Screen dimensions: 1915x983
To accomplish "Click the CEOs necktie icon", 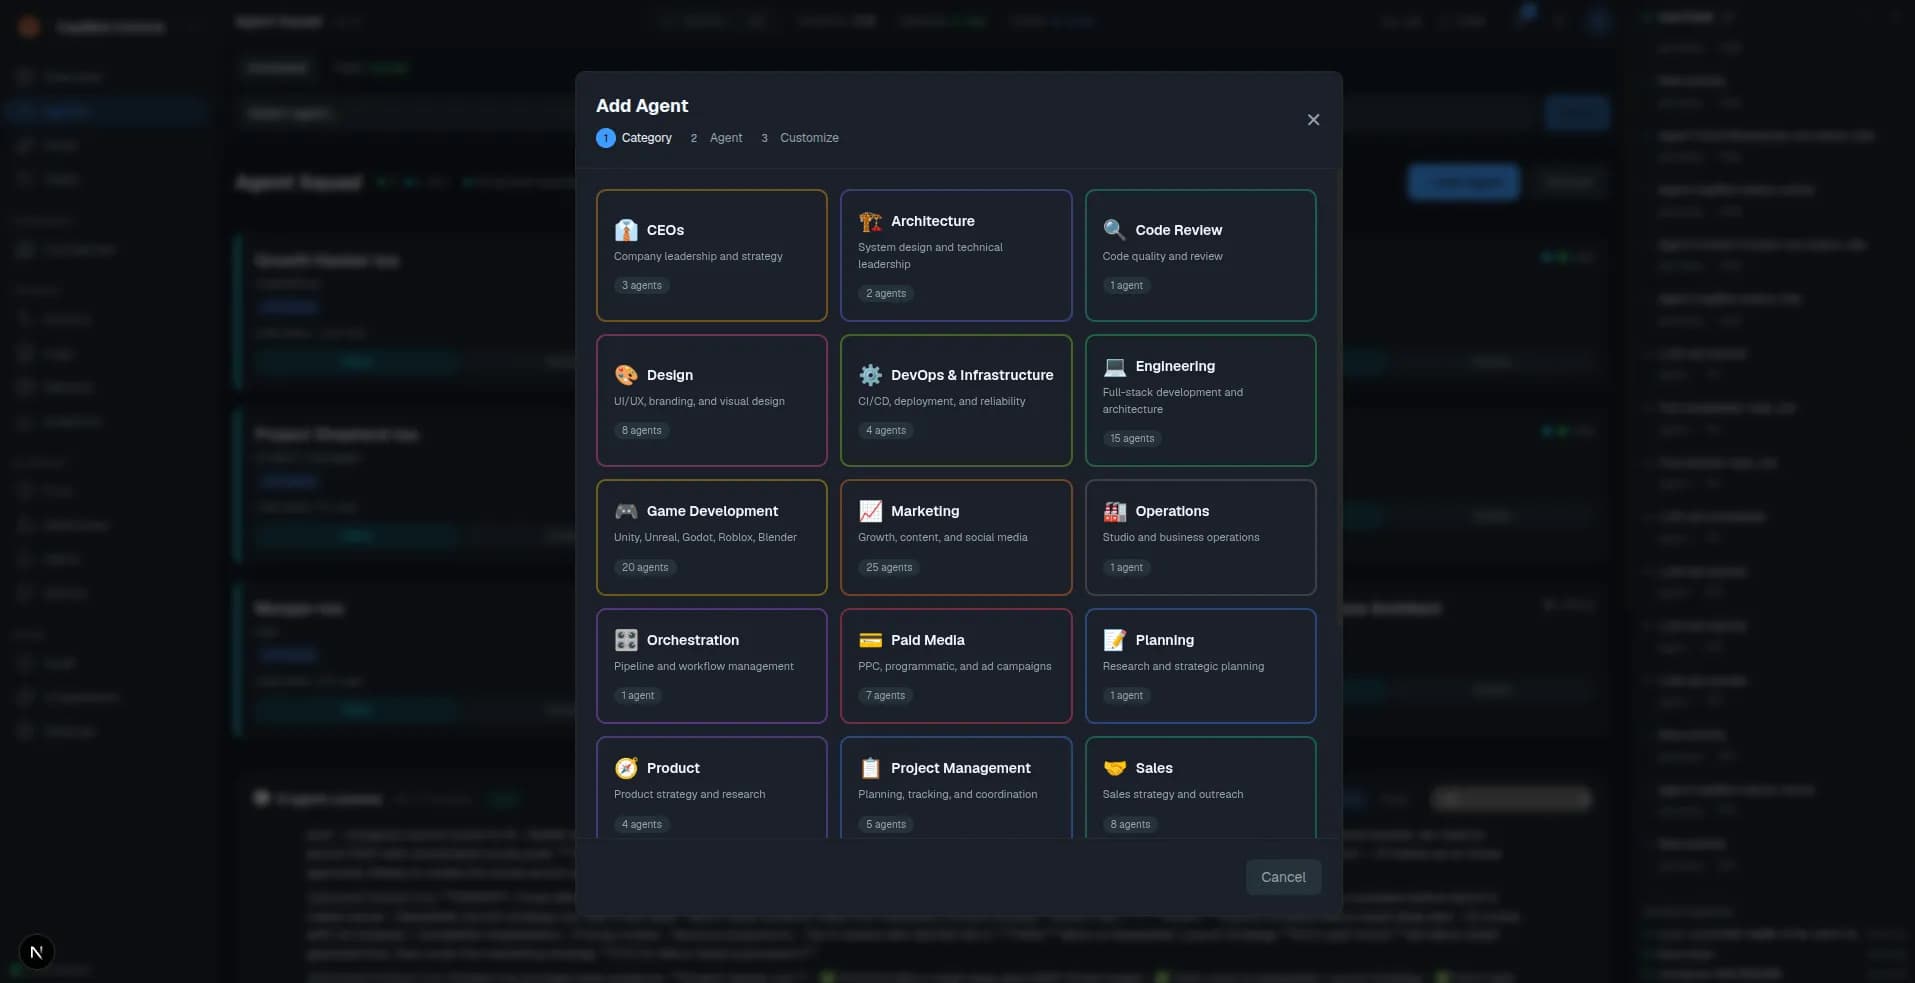I will (x=626, y=230).
